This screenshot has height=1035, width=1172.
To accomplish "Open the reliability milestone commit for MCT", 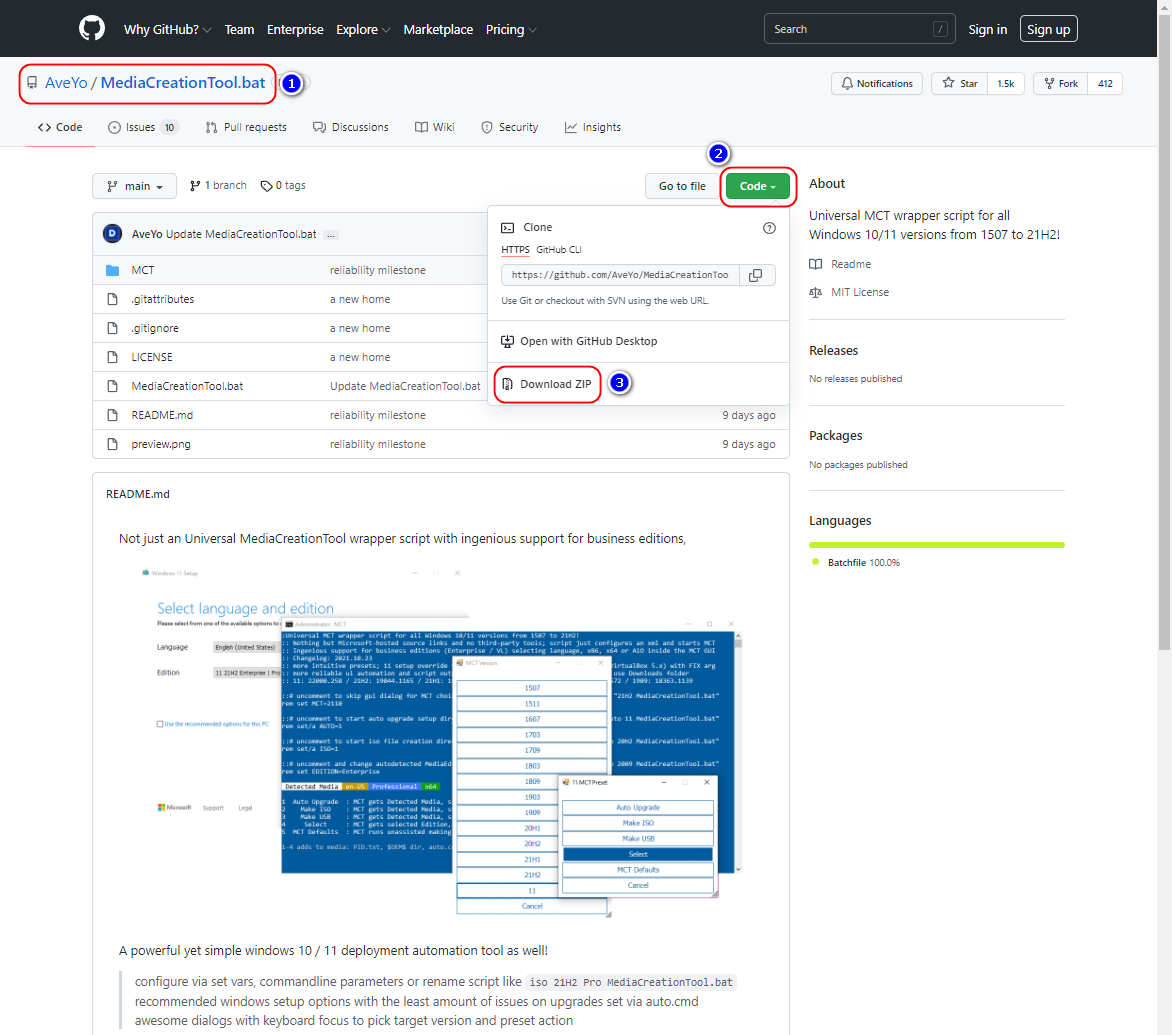I will click(x=377, y=271).
